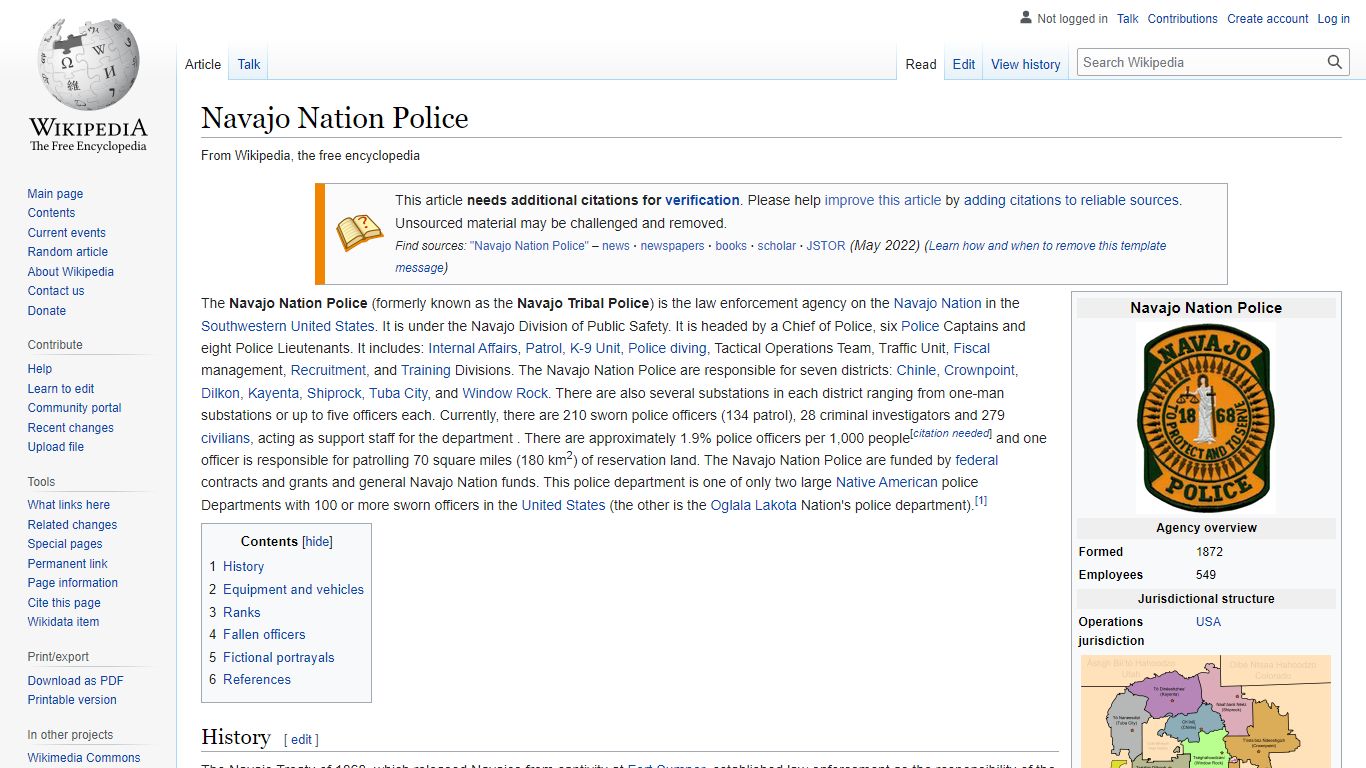Click the search magnifying glass icon
This screenshot has height=768, width=1366.
(x=1335, y=62)
